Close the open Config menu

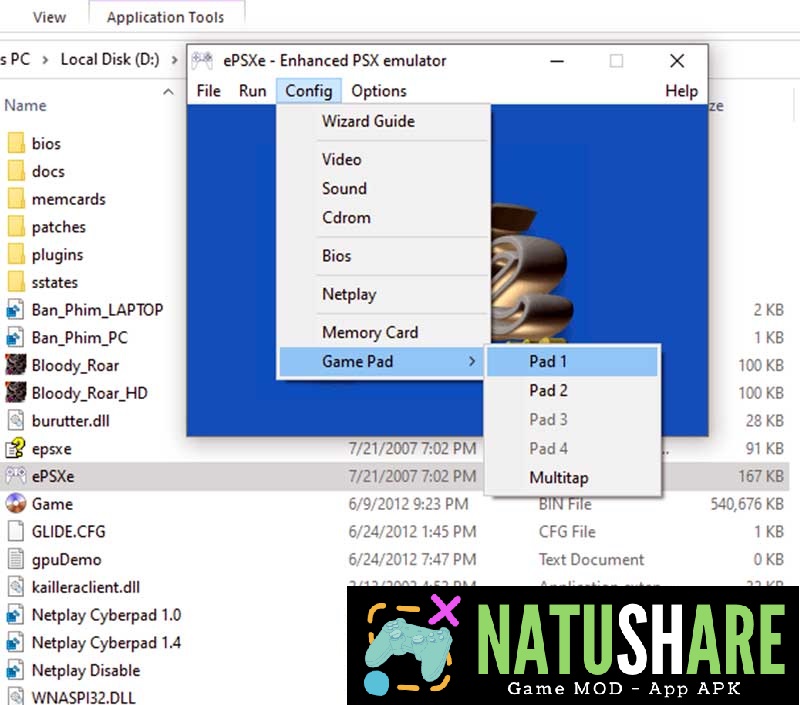coord(309,91)
